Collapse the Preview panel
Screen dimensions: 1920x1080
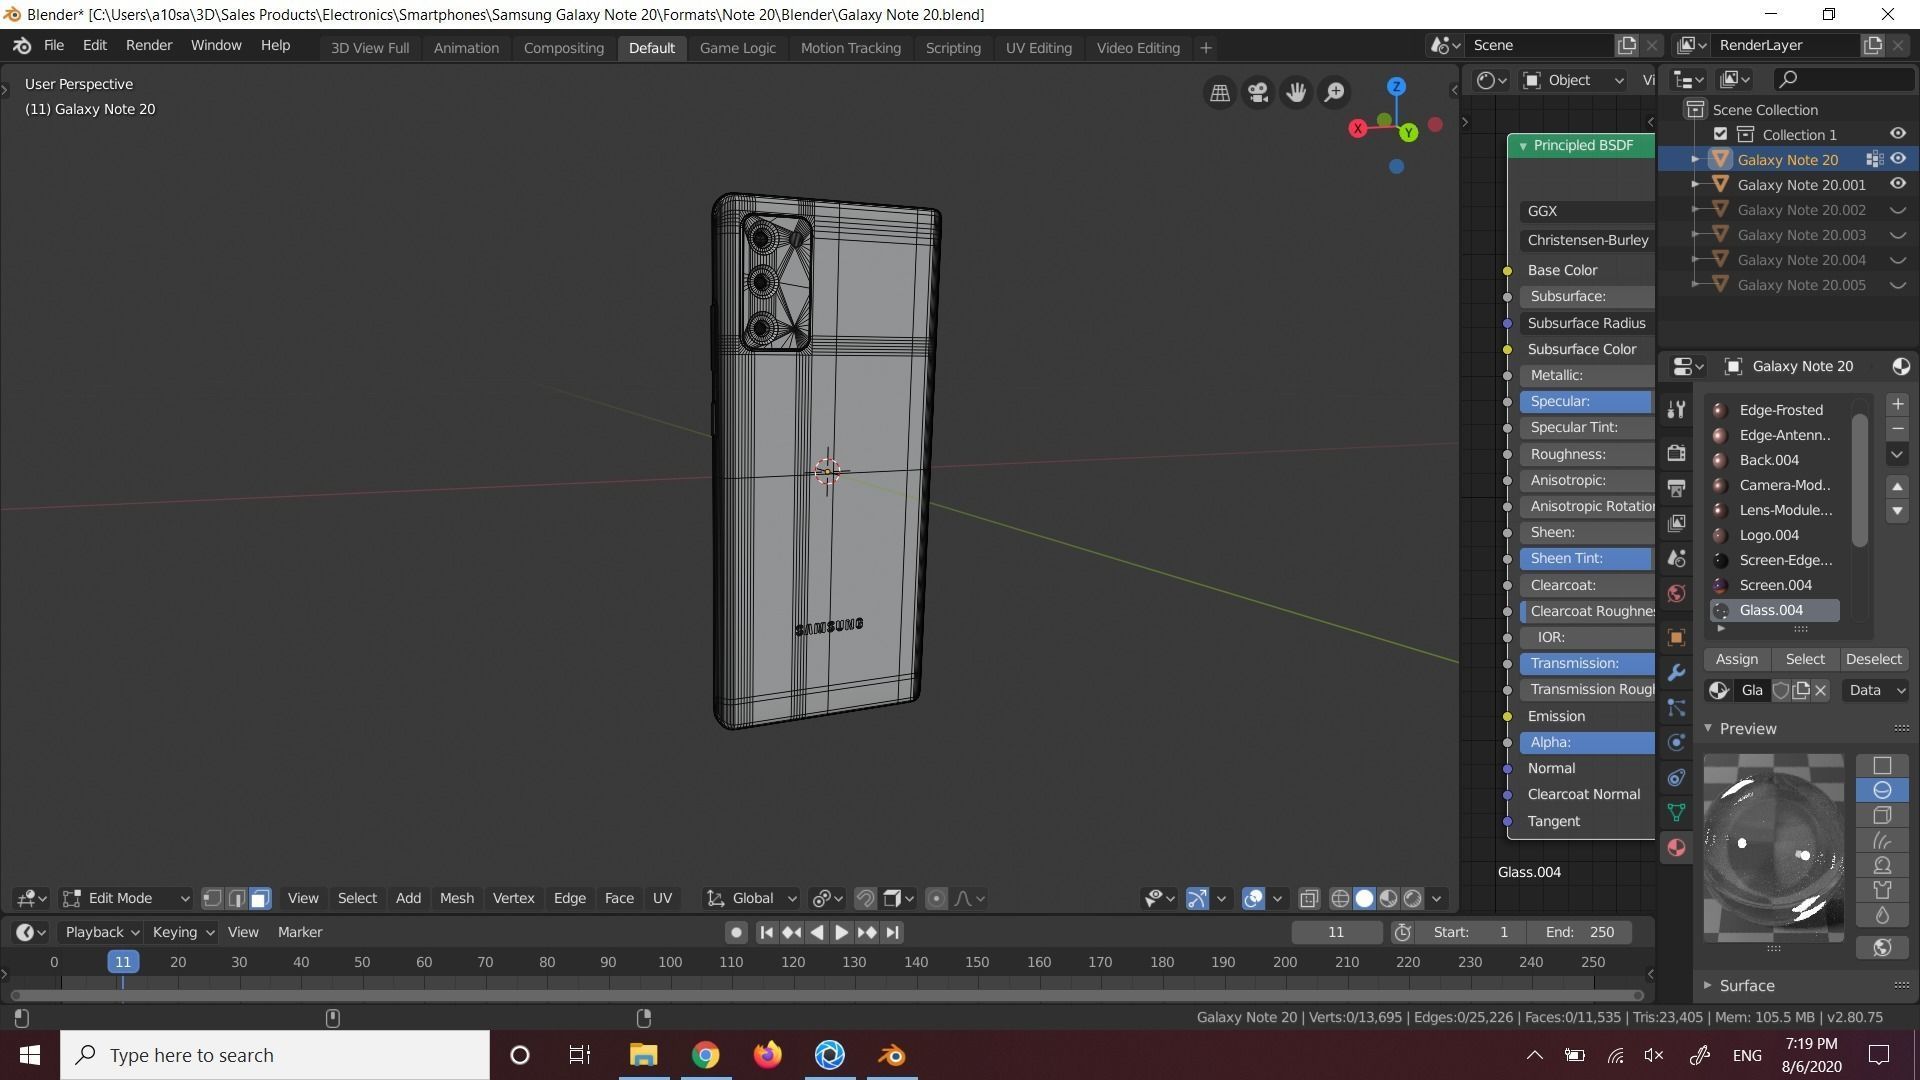point(1709,728)
